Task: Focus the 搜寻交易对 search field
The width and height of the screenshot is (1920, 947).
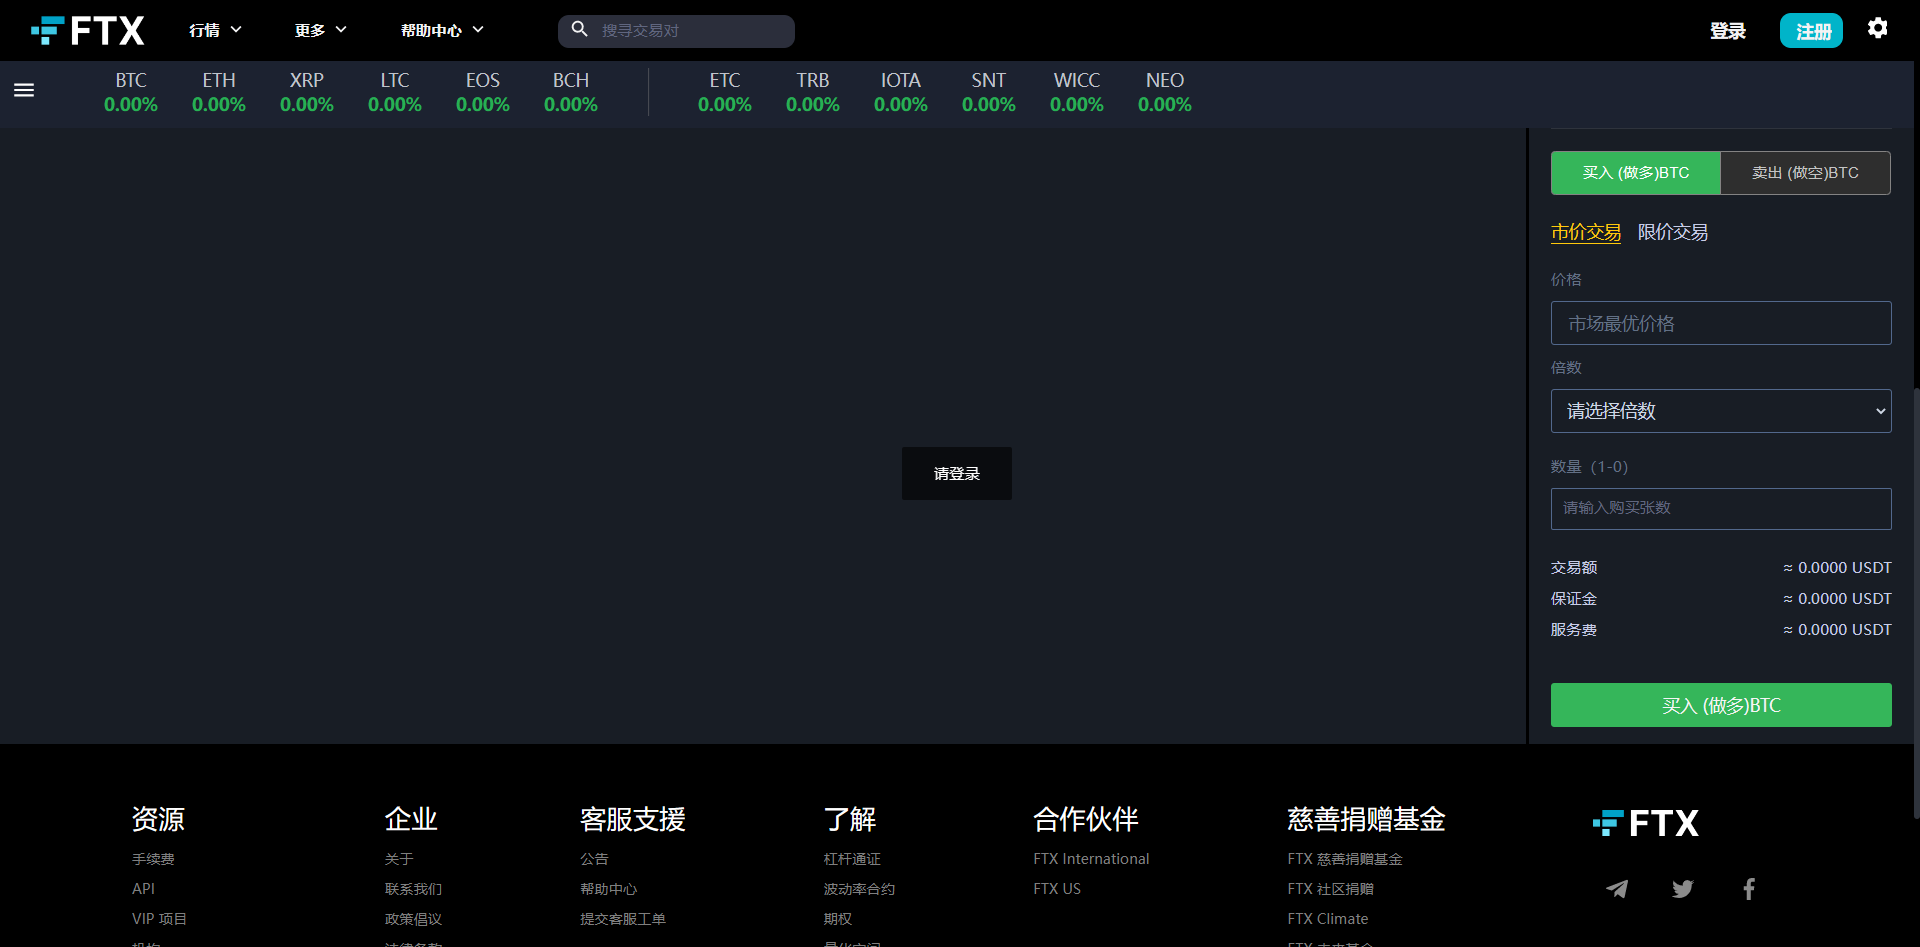Action: click(x=676, y=31)
